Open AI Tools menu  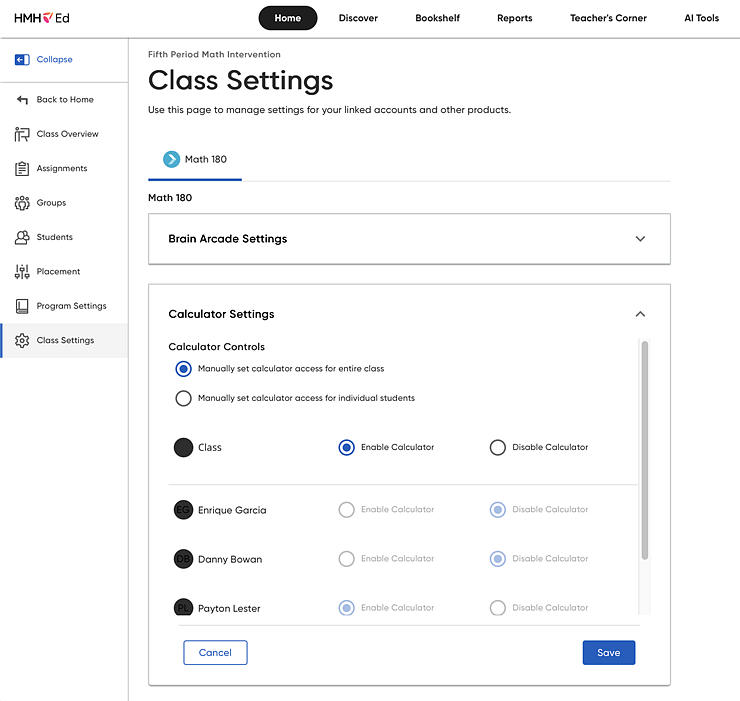click(701, 18)
